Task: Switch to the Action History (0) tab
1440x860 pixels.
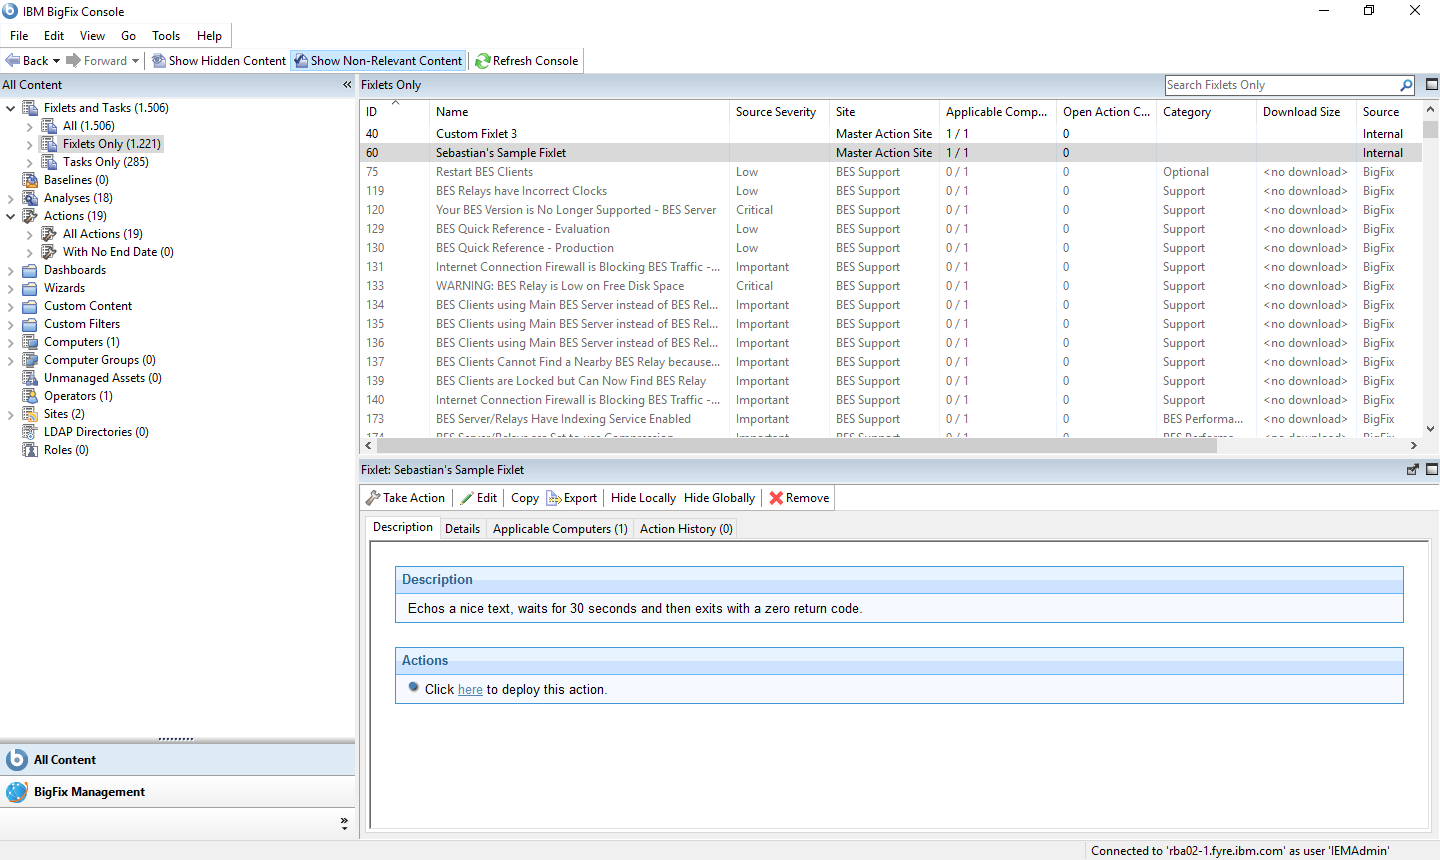Action: (x=686, y=529)
